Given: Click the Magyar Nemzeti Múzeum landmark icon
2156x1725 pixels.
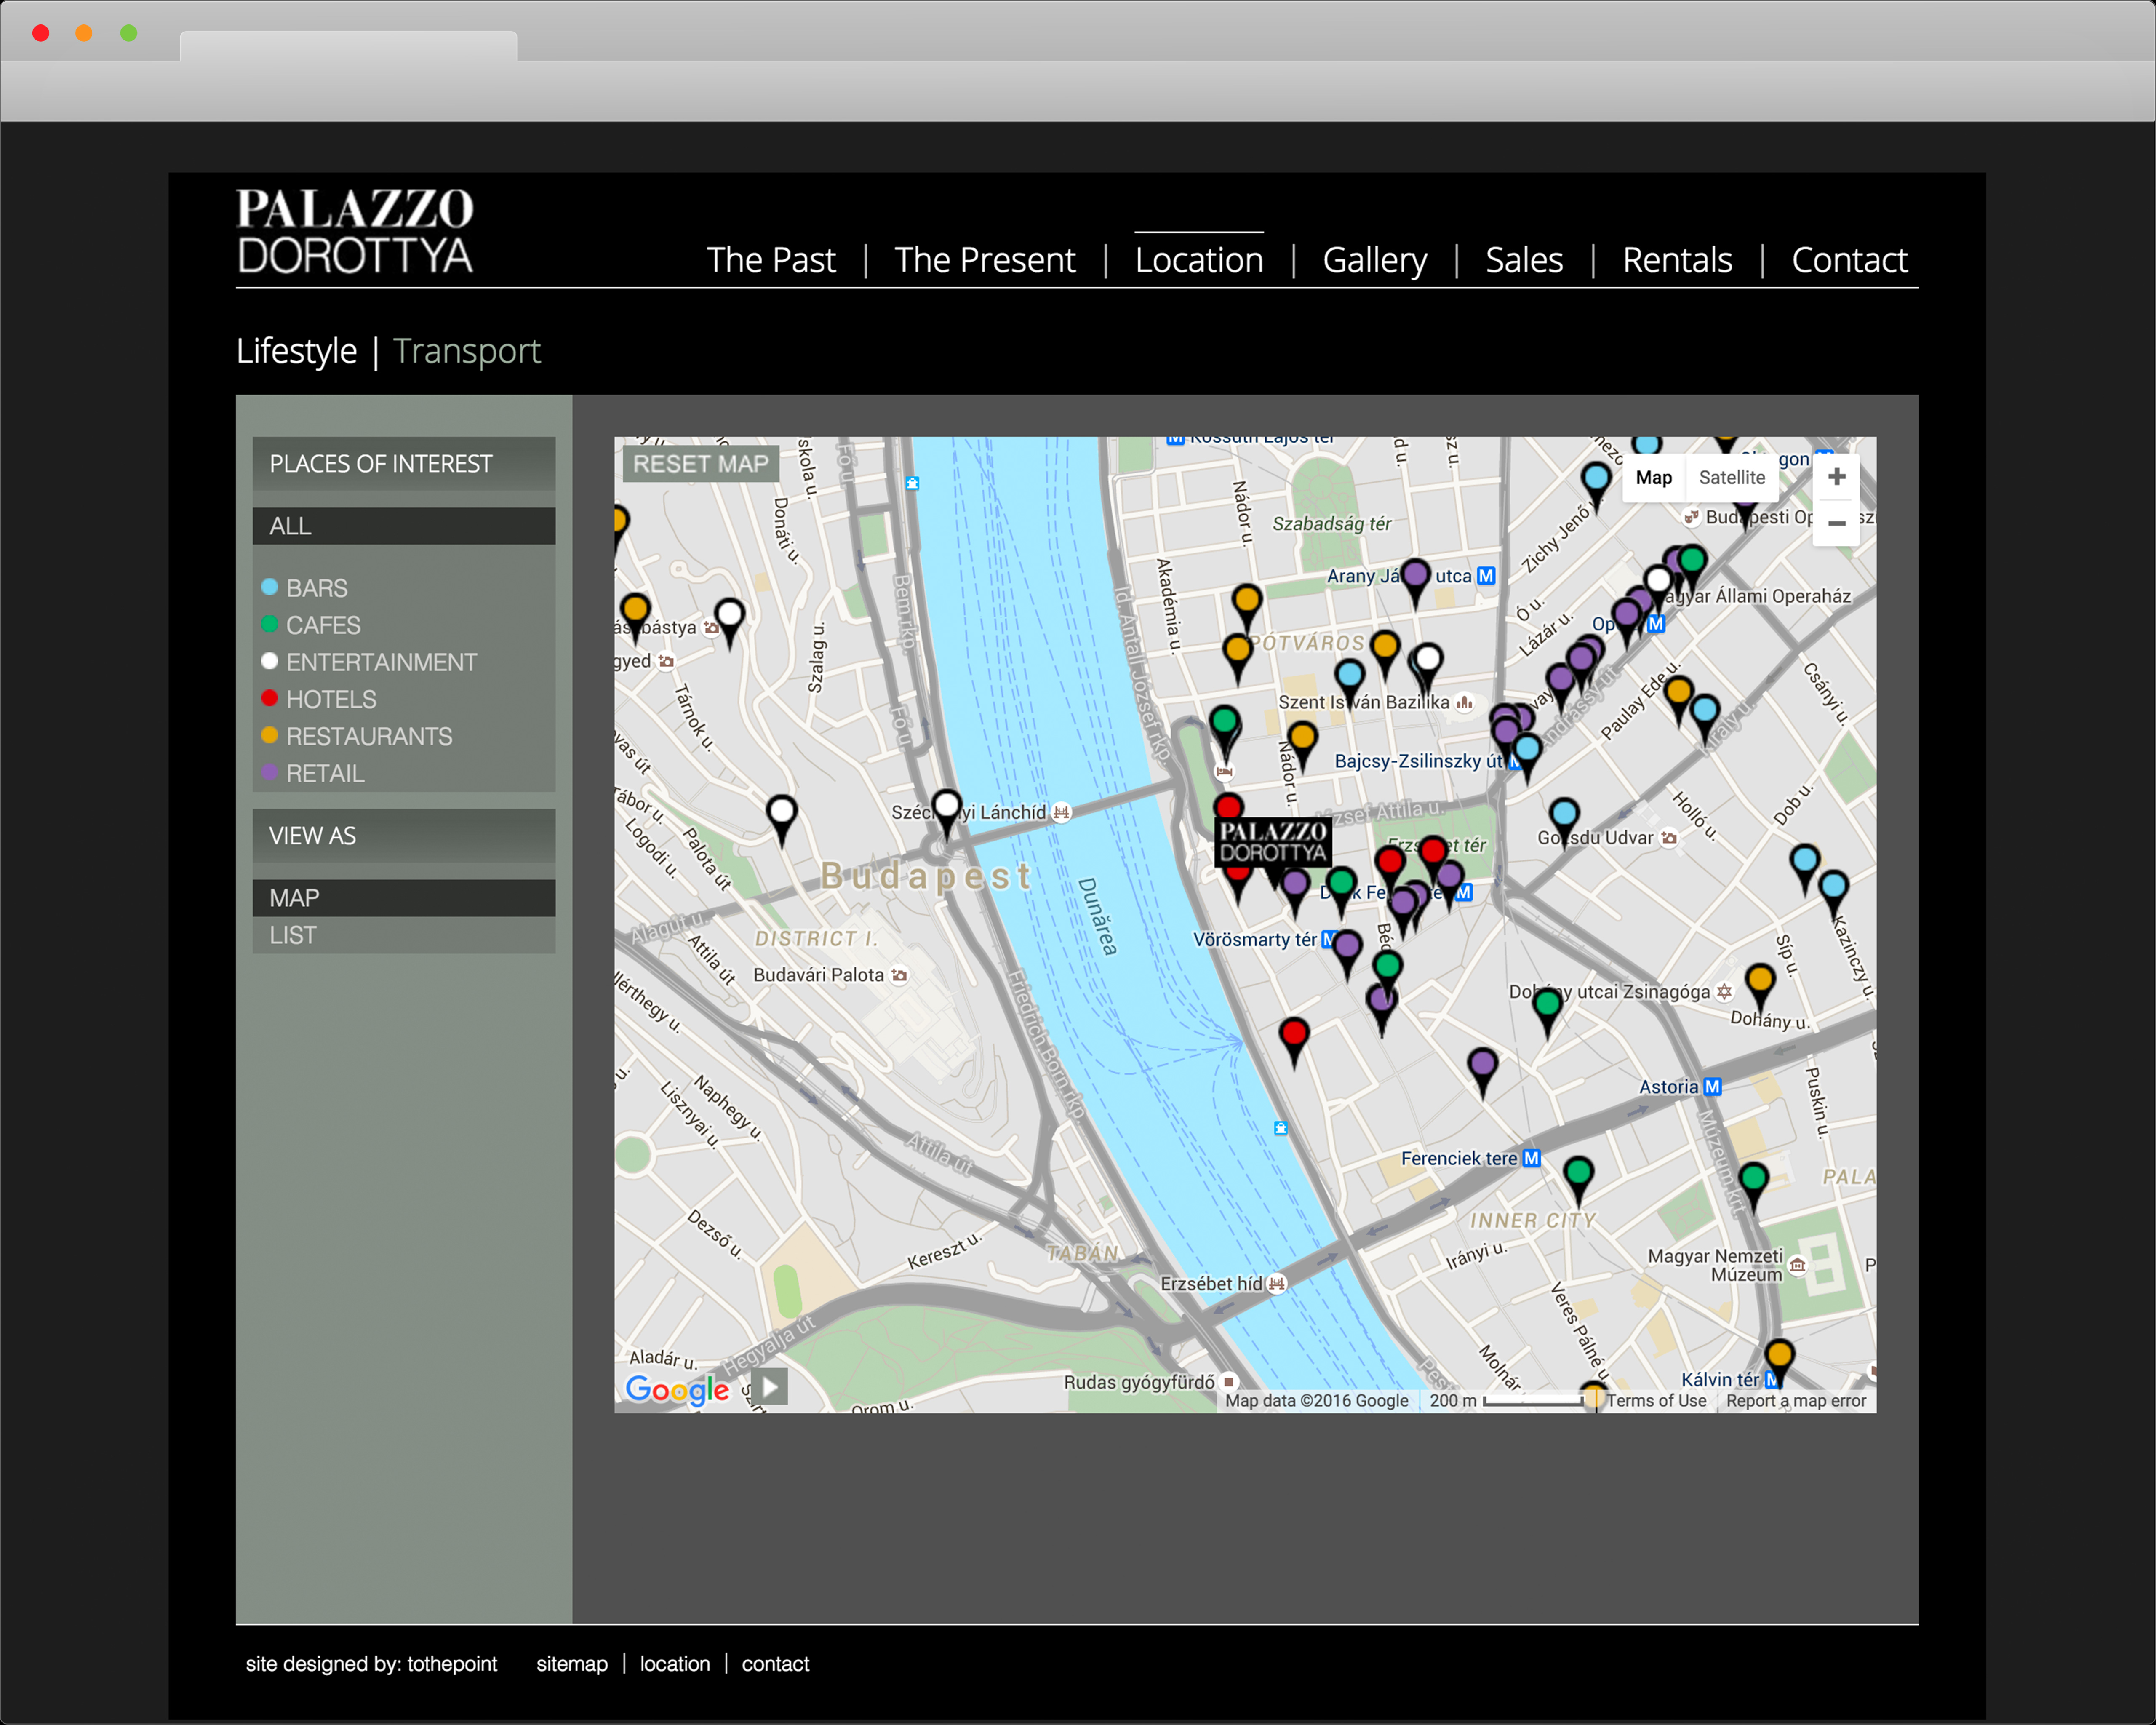Looking at the screenshot, I should point(1797,1265).
